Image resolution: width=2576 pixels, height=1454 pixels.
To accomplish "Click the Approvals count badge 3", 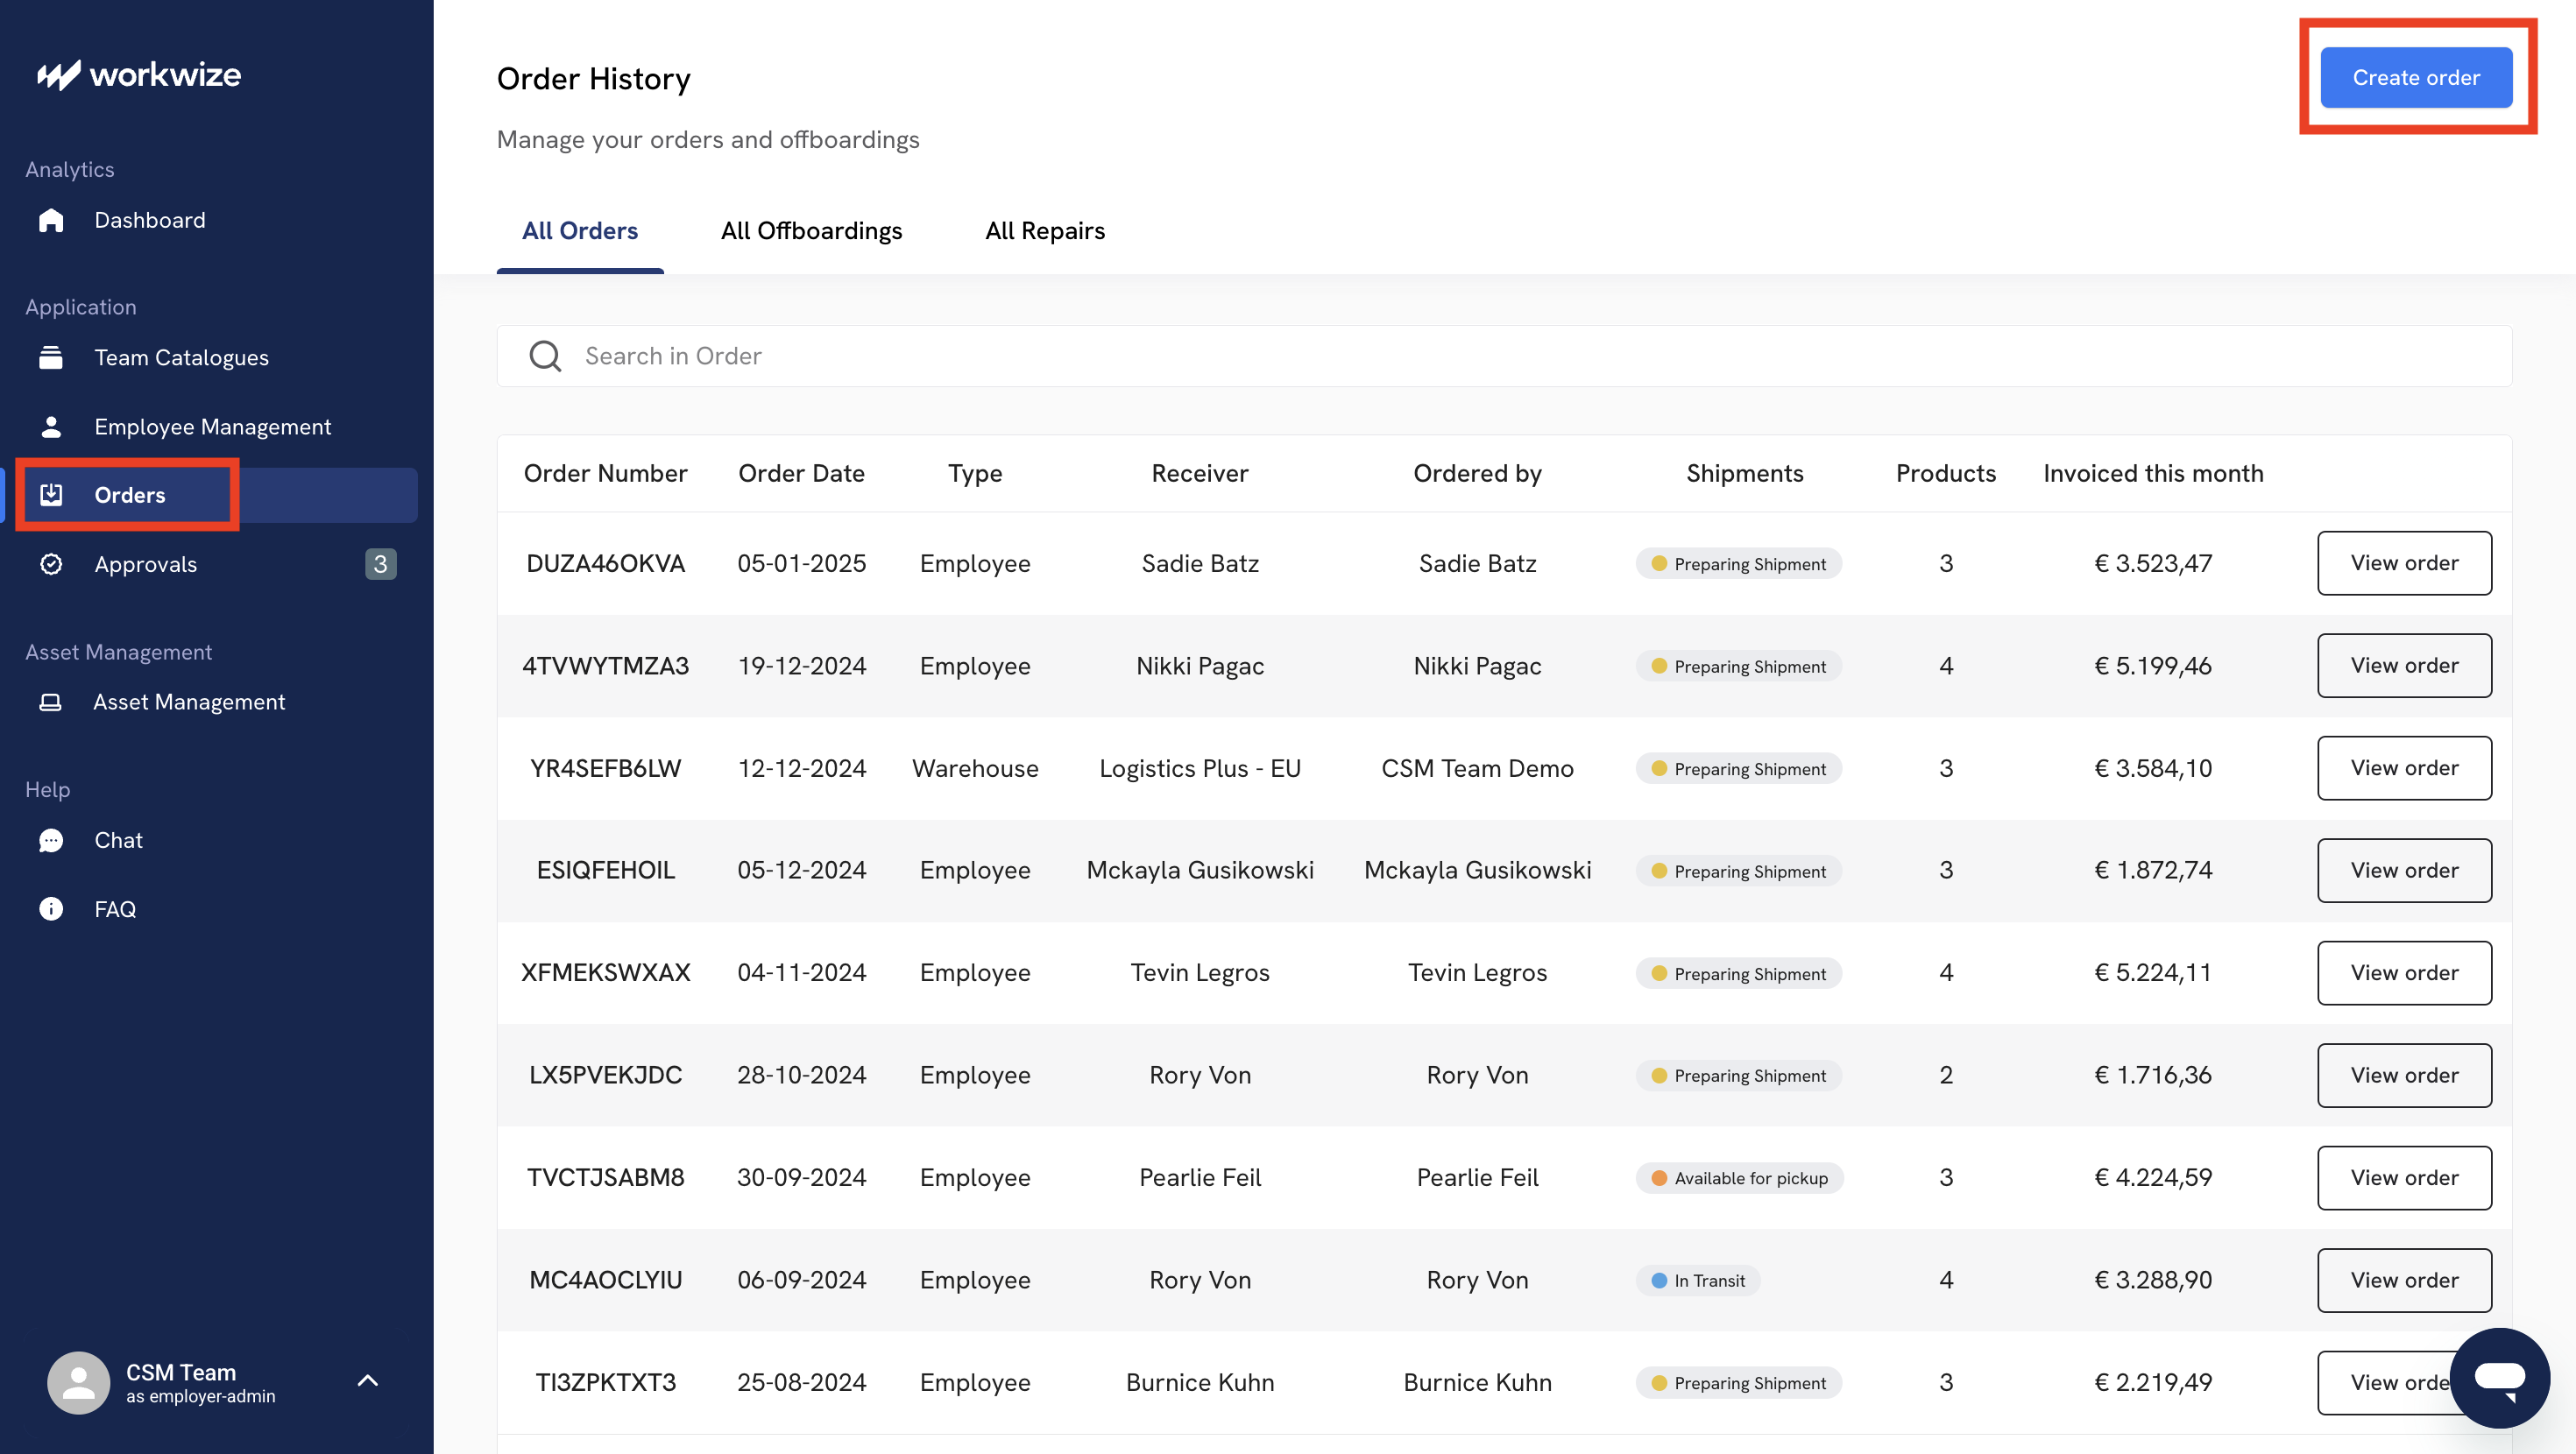I will click(380, 564).
